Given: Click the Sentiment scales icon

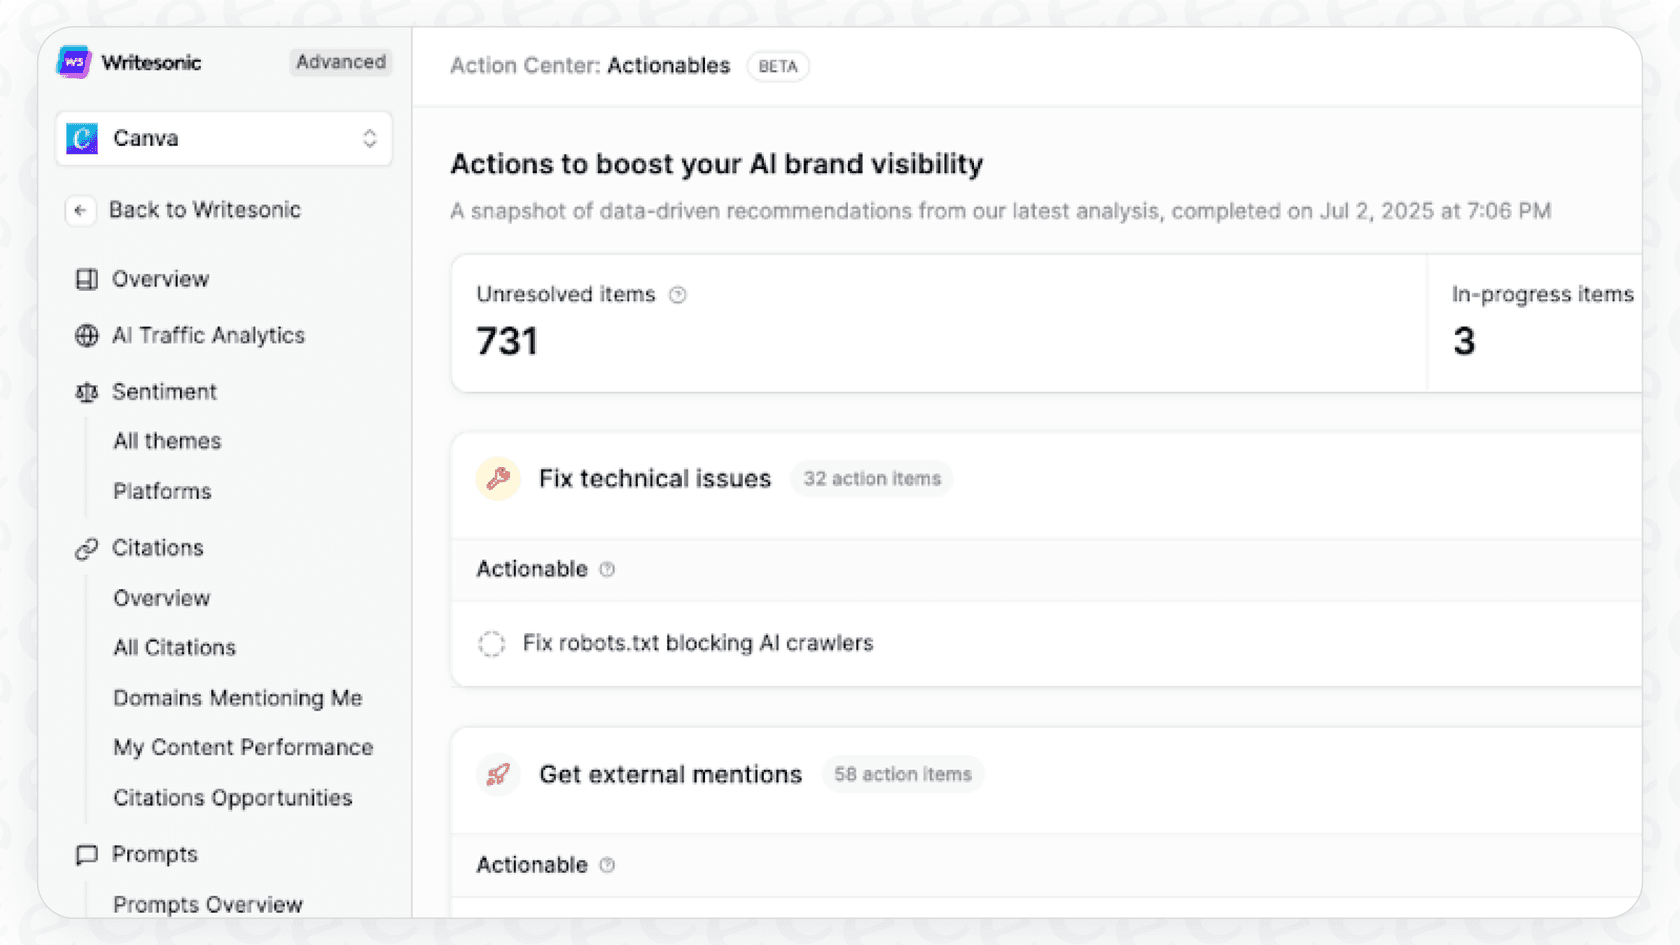Looking at the screenshot, I should coord(86,391).
